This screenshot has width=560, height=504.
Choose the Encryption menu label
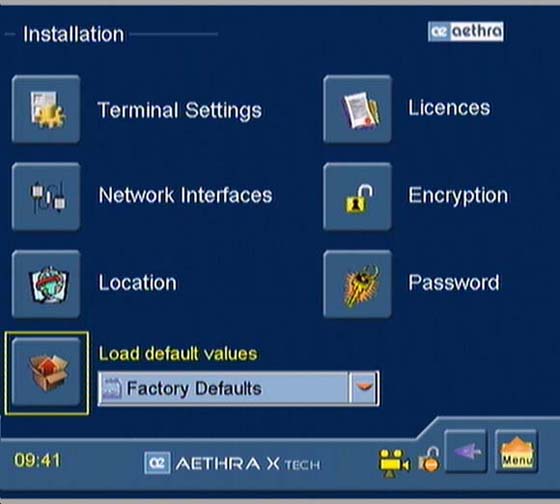point(458,196)
